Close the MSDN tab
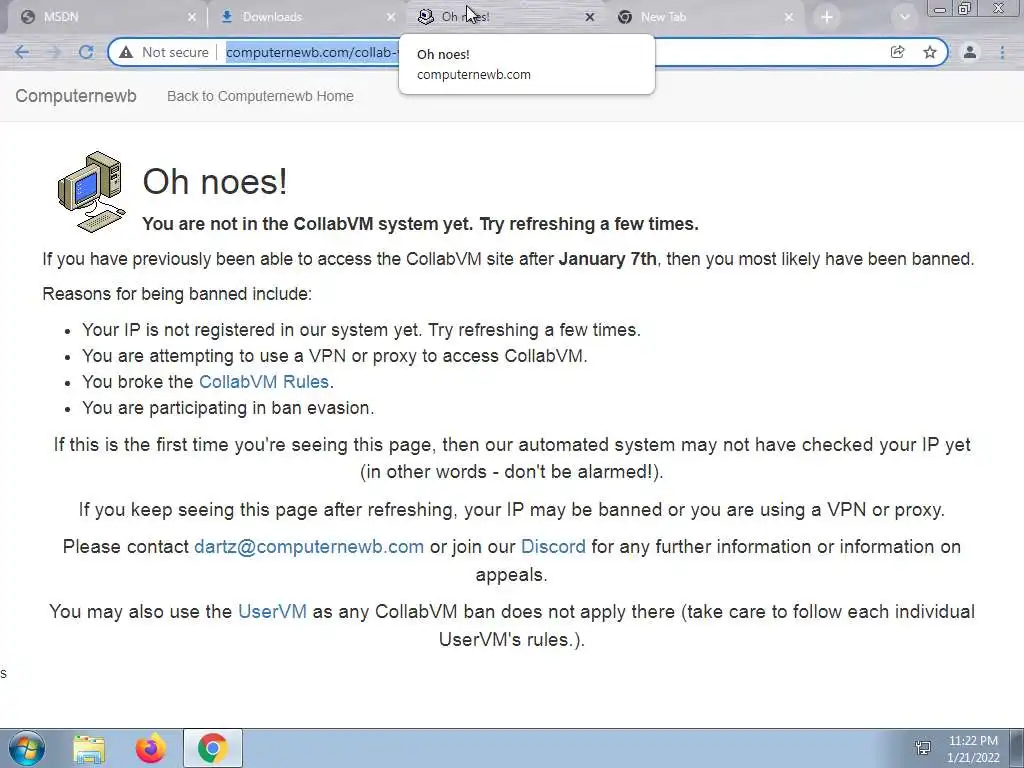The image size is (1024, 768). click(x=191, y=17)
